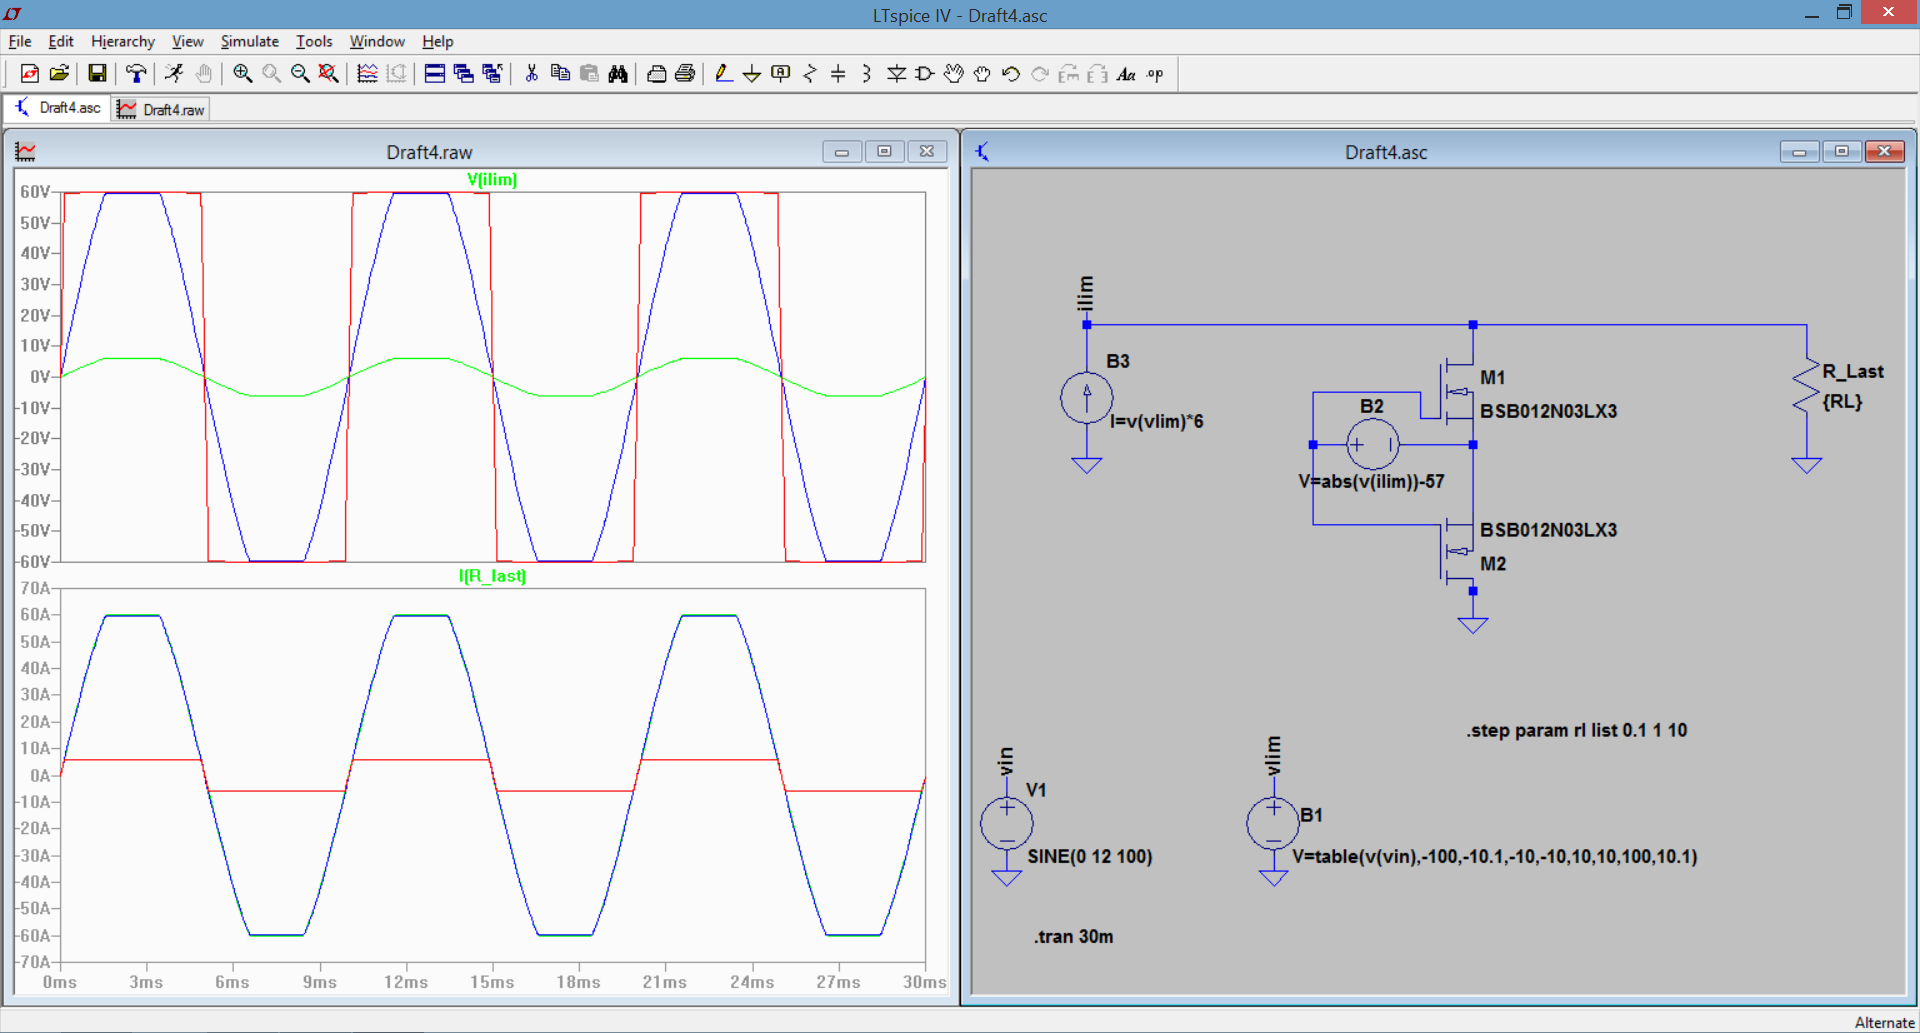Create a new schematic from the toolbar
This screenshot has width=1920, height=1033.
point(30,73)
